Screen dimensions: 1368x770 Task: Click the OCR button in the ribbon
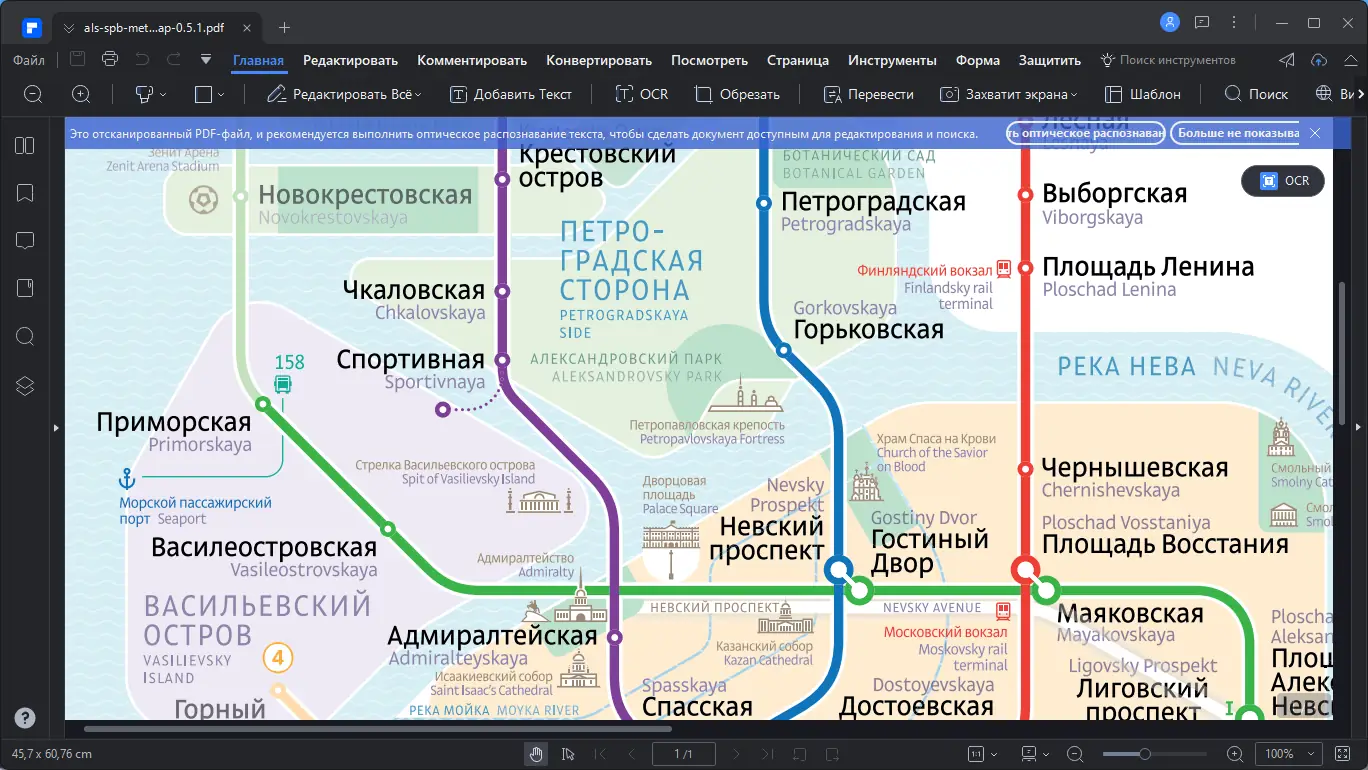[x=641, y=94]
